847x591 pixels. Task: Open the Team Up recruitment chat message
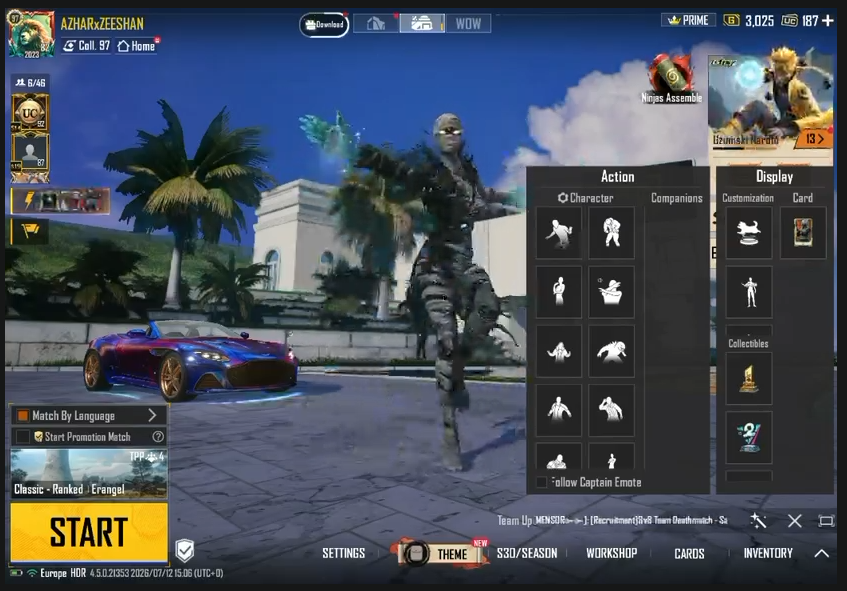[612, 520]
